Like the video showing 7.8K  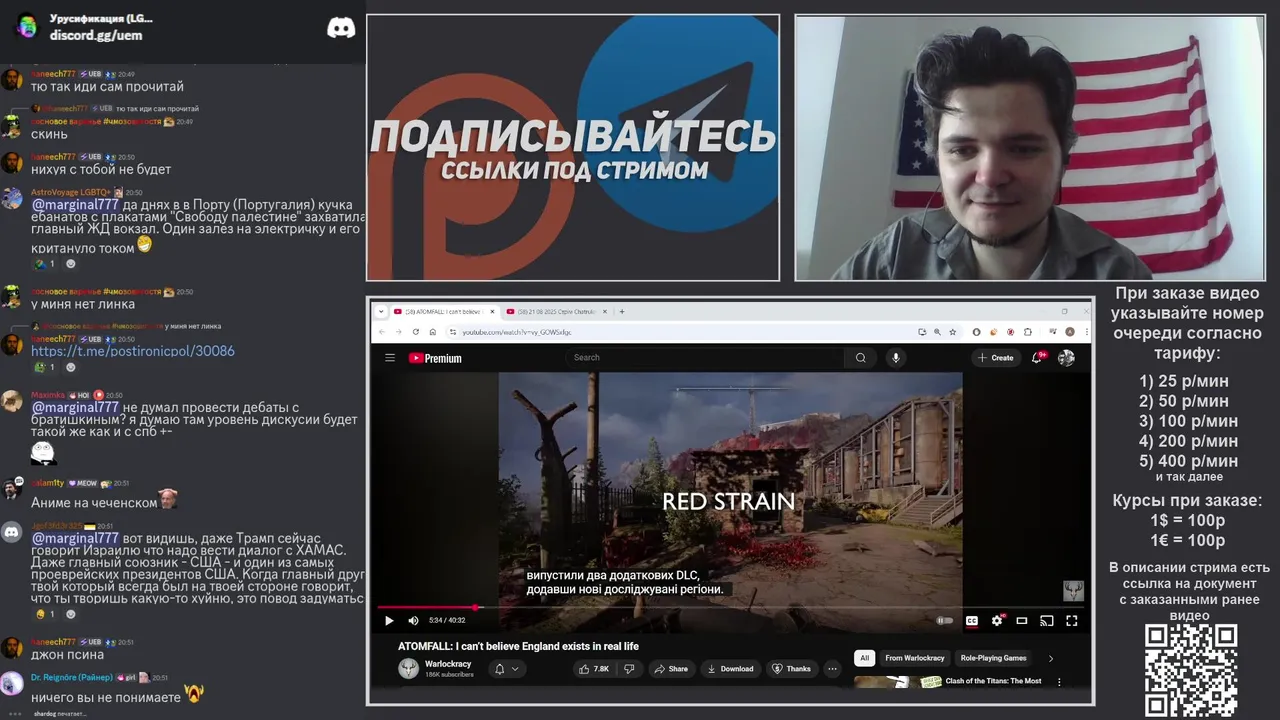coord(594,669)
